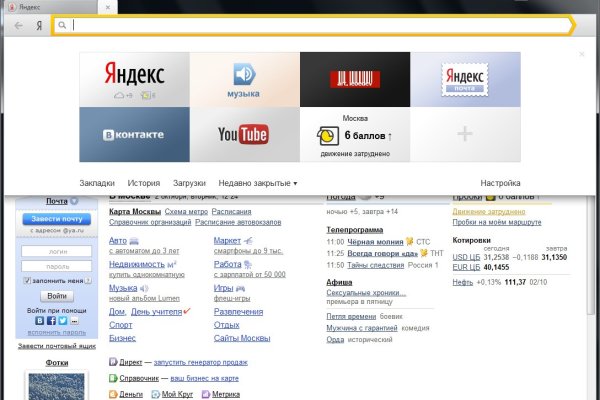Image resolution: width=600 pixels, height=400 pixels.
Task: Toggle the 'запомнить меня' checkbox
Action: 25,281
